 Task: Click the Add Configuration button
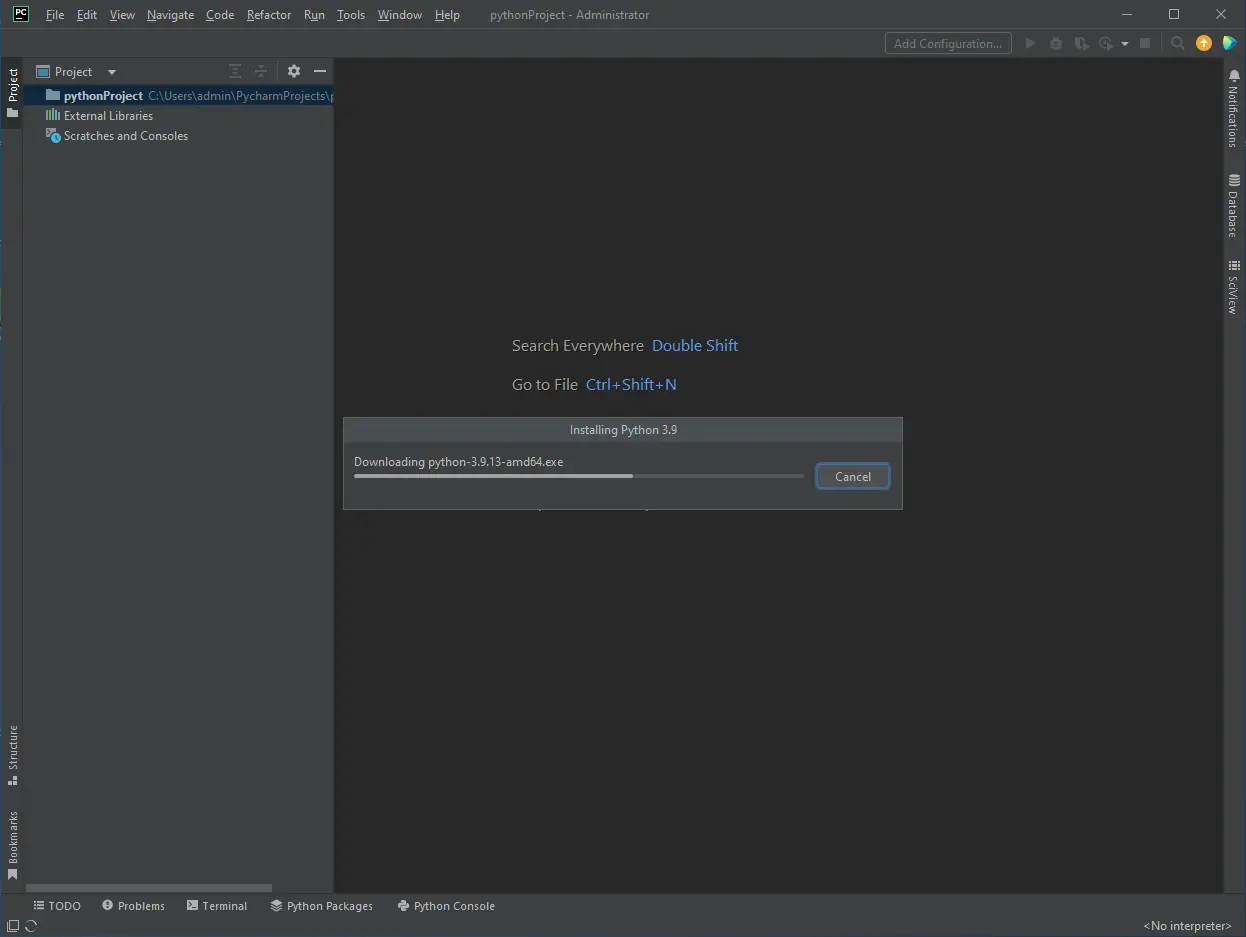(948, 43)
